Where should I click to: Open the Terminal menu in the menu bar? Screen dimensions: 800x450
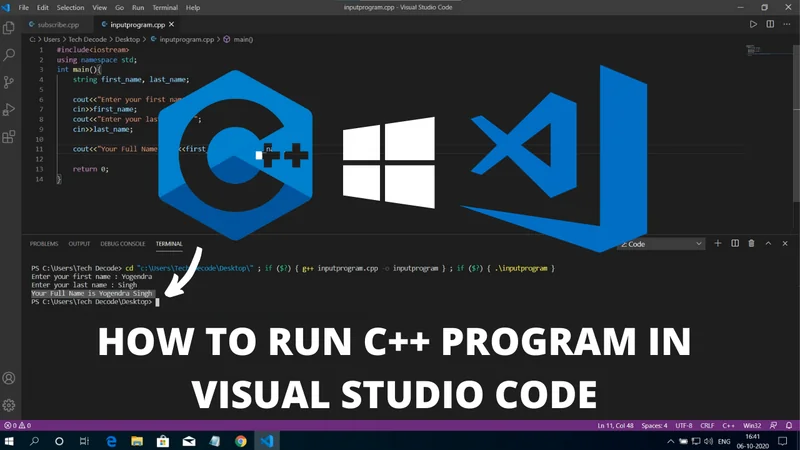coord(164,7)
